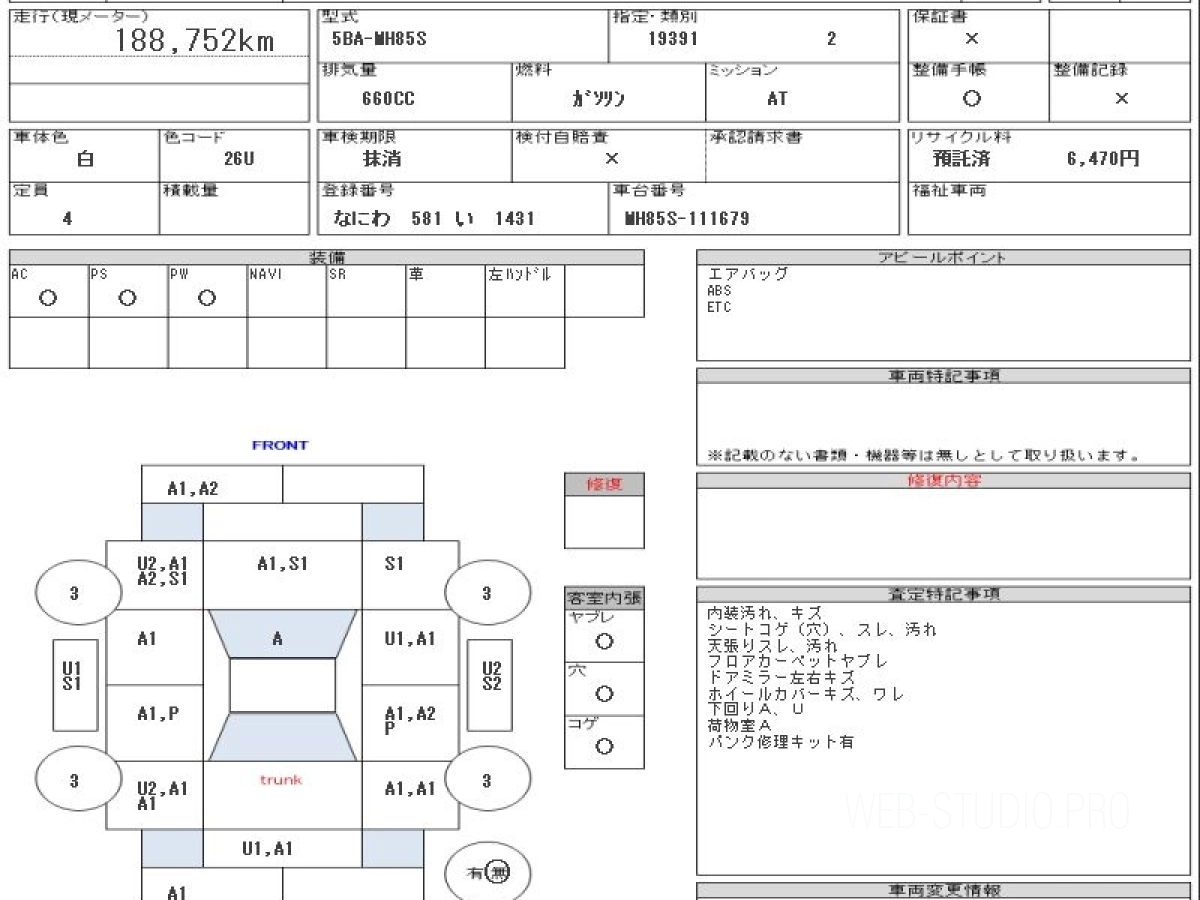Select エアバッグ in appeal points

pyautogui.click(x=748, y=274)
